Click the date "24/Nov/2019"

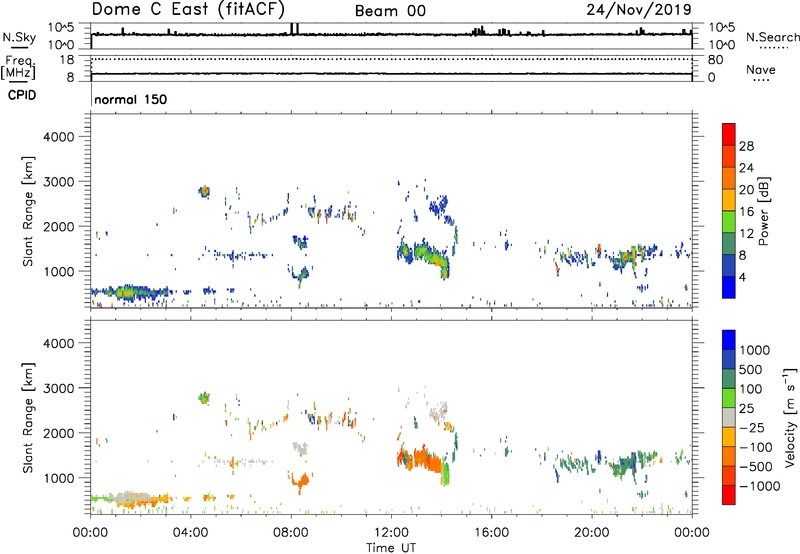tap(639, 9)
